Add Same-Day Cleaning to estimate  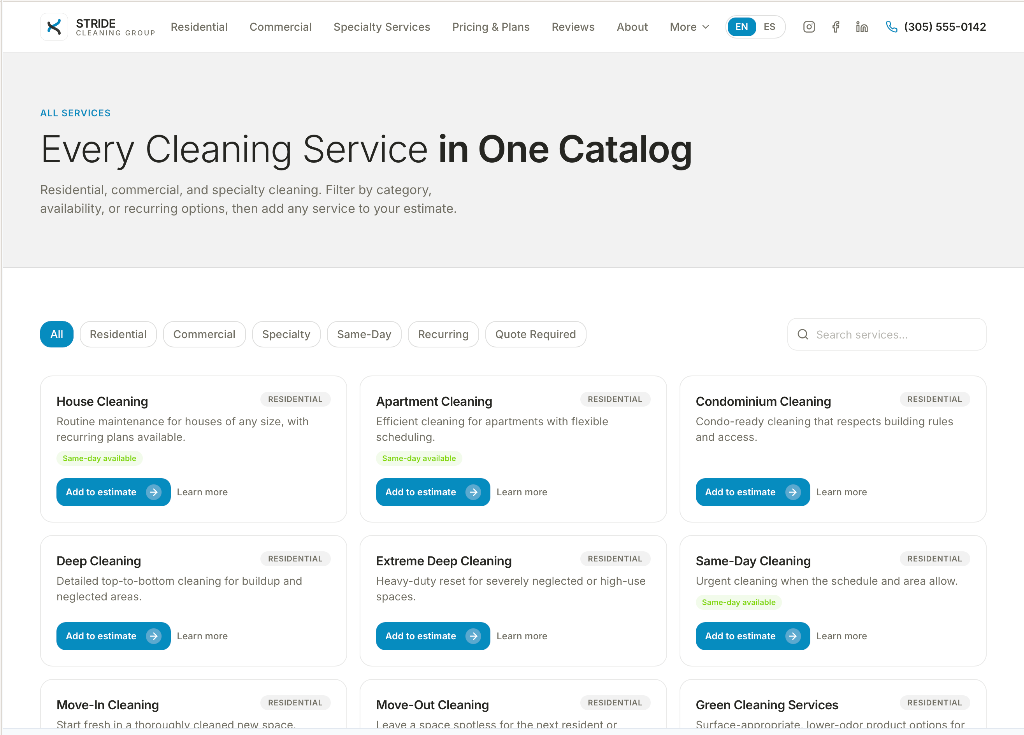pyautogui.click(x=752, y=636)
